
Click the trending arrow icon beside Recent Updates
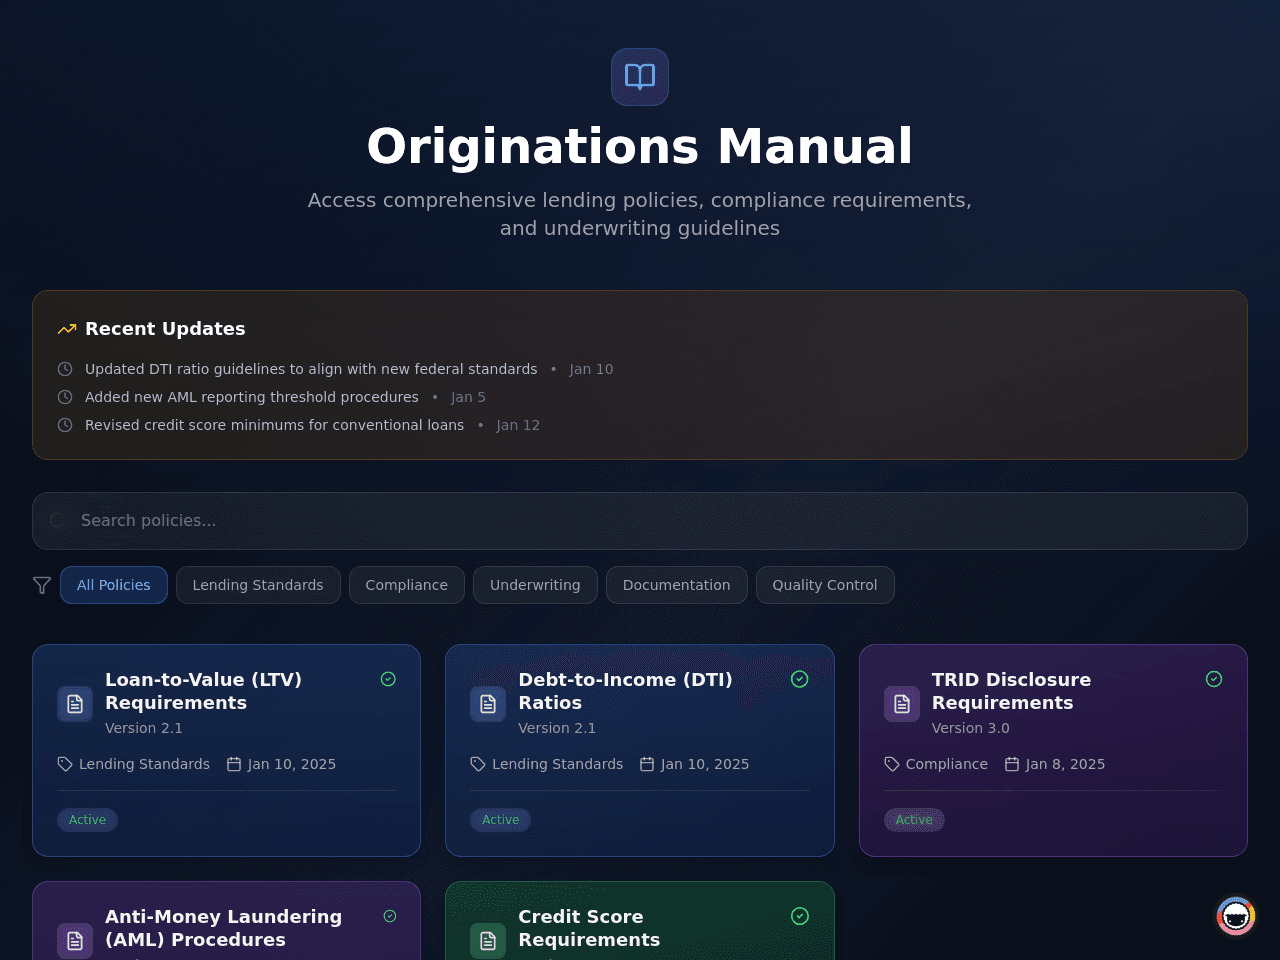point(67,329)
